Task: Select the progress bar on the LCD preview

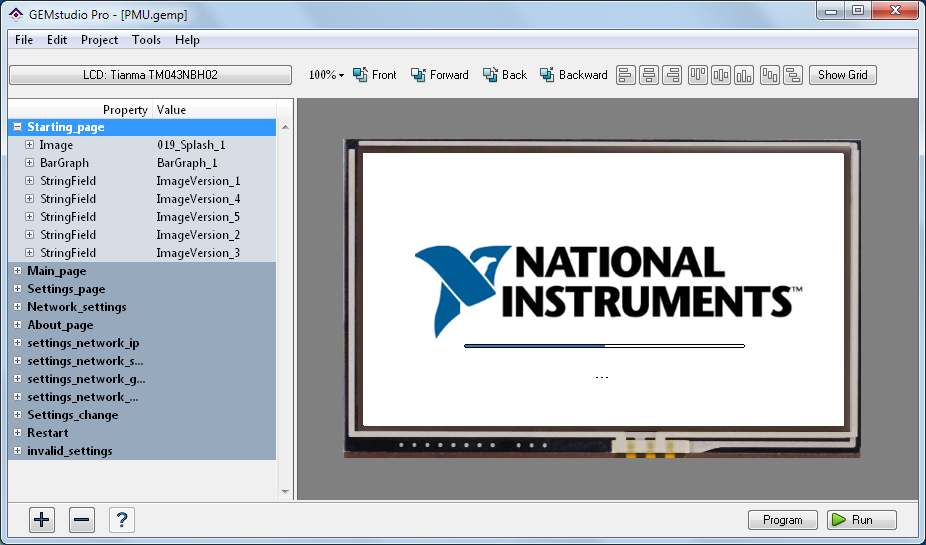Action: (x=604, y=346)
